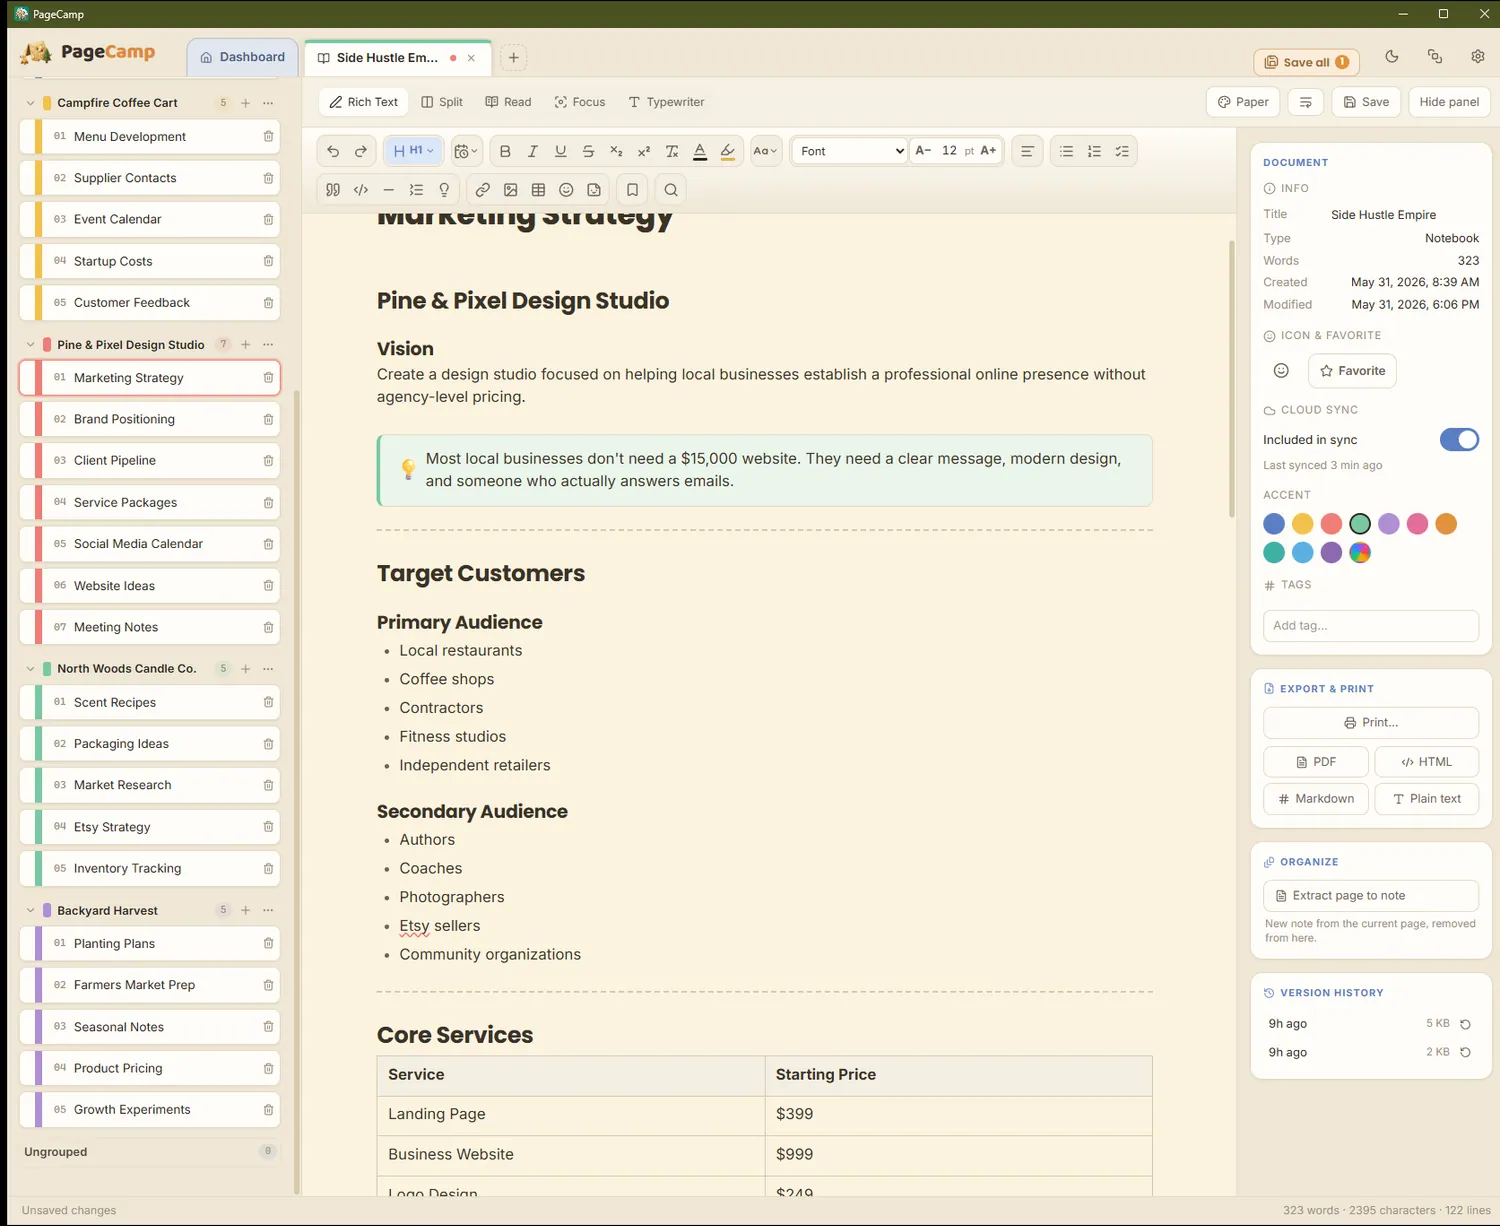Open a new tab with plus
The height and width of the screenshot is (1226, 1500).
(x=513, y=58)
